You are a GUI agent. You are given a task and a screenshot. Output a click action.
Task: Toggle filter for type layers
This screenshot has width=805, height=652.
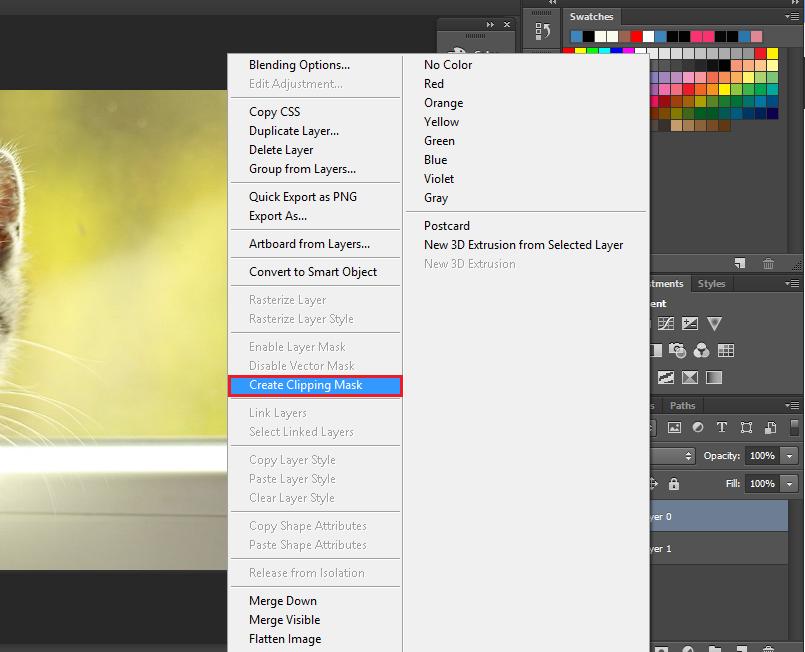pyautogui.click(x=722, y=428)
